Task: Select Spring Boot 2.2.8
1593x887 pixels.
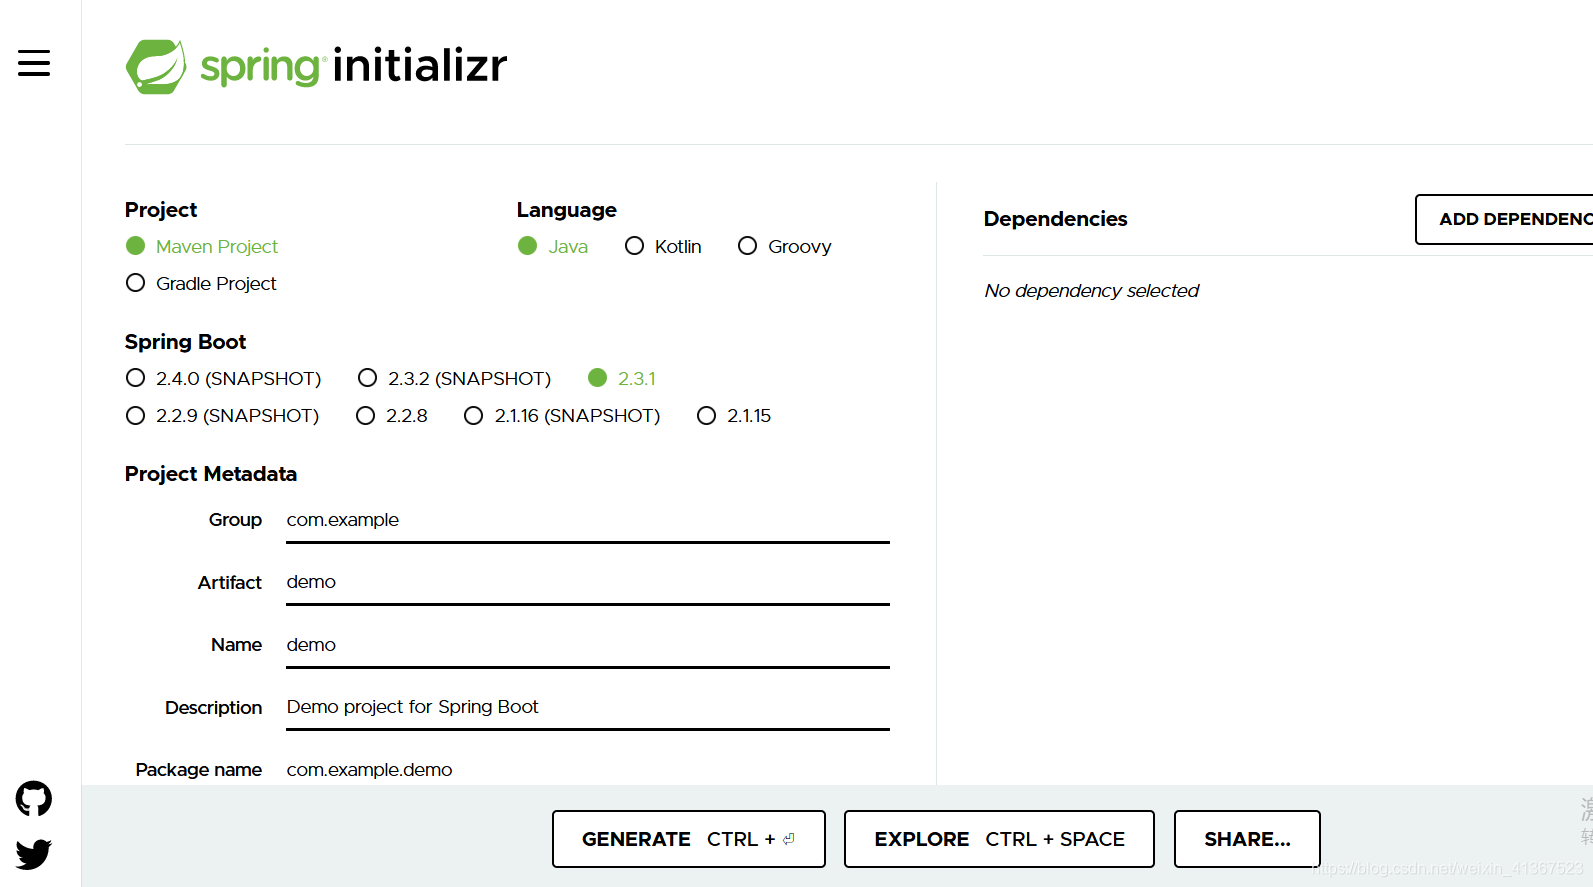Action: (392, 415)
